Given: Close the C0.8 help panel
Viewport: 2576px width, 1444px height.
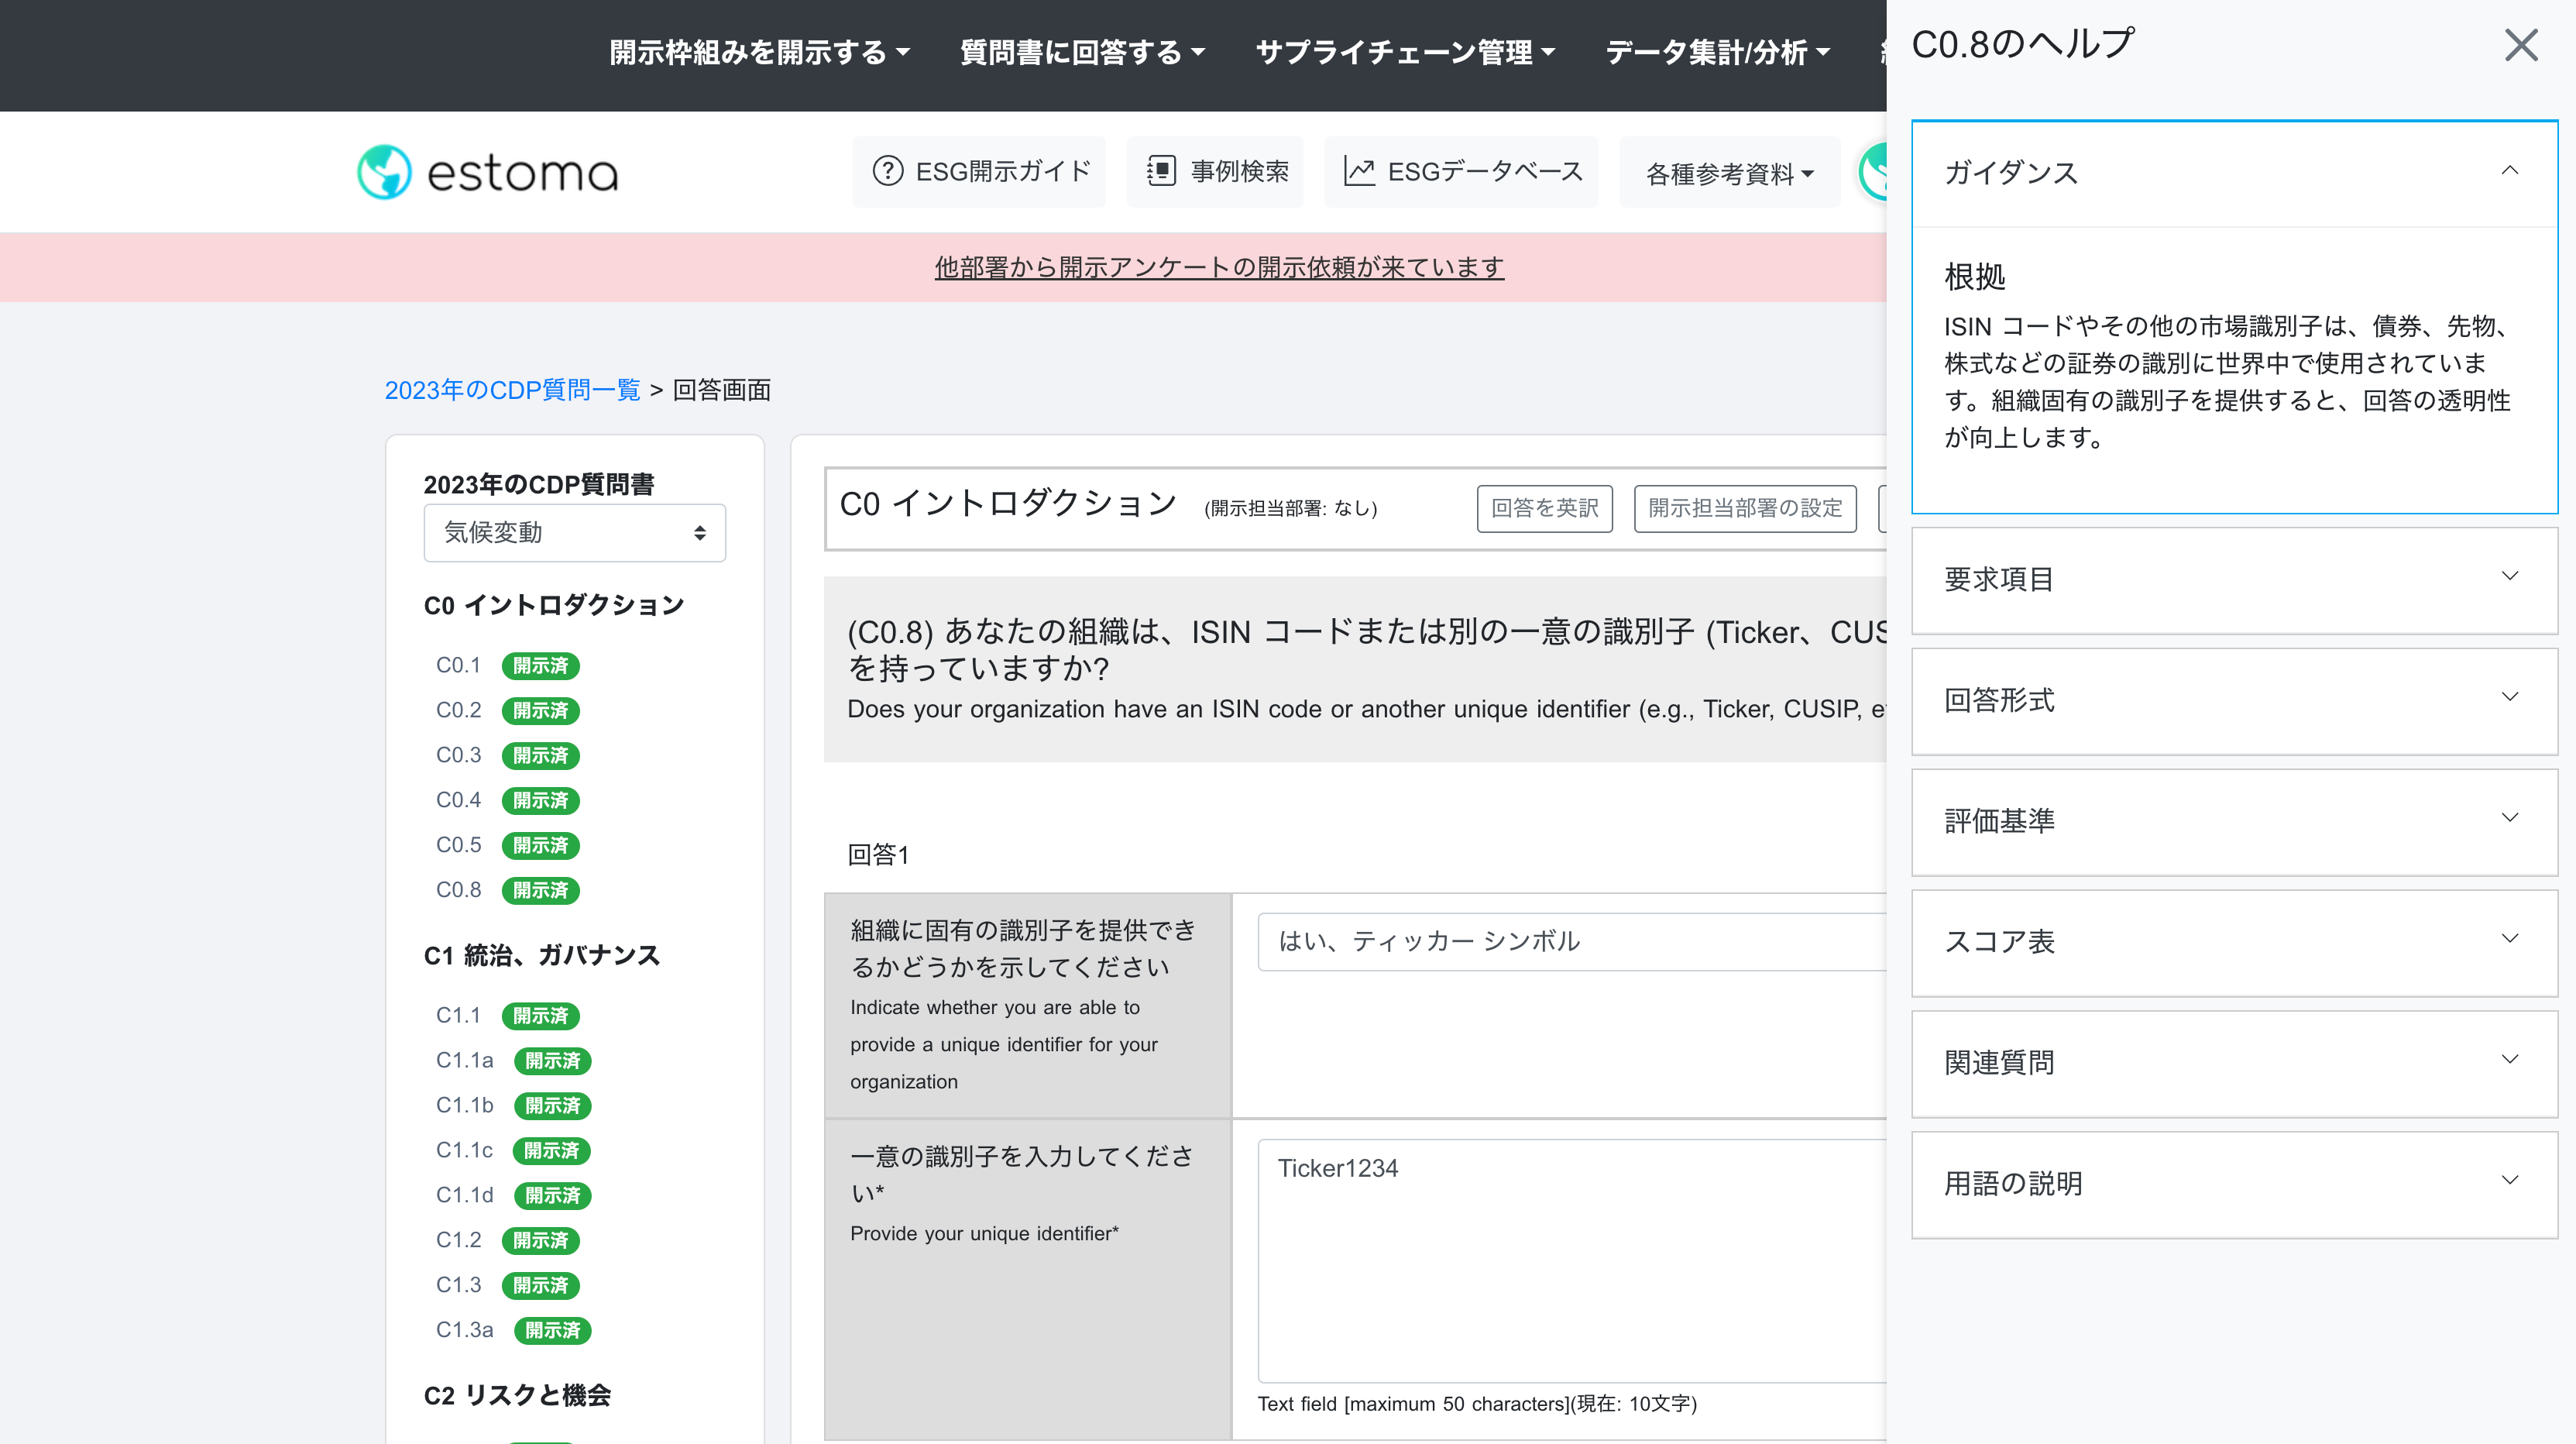Looking at the screenshot, I should (x=2521, y=45).
